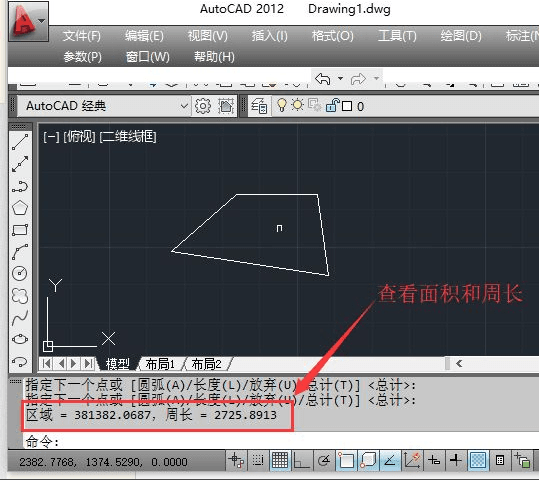The height and width of the screenshot is (480, 539).
Task: Open the undo history dropdown arrow
Action: point(340,78)
